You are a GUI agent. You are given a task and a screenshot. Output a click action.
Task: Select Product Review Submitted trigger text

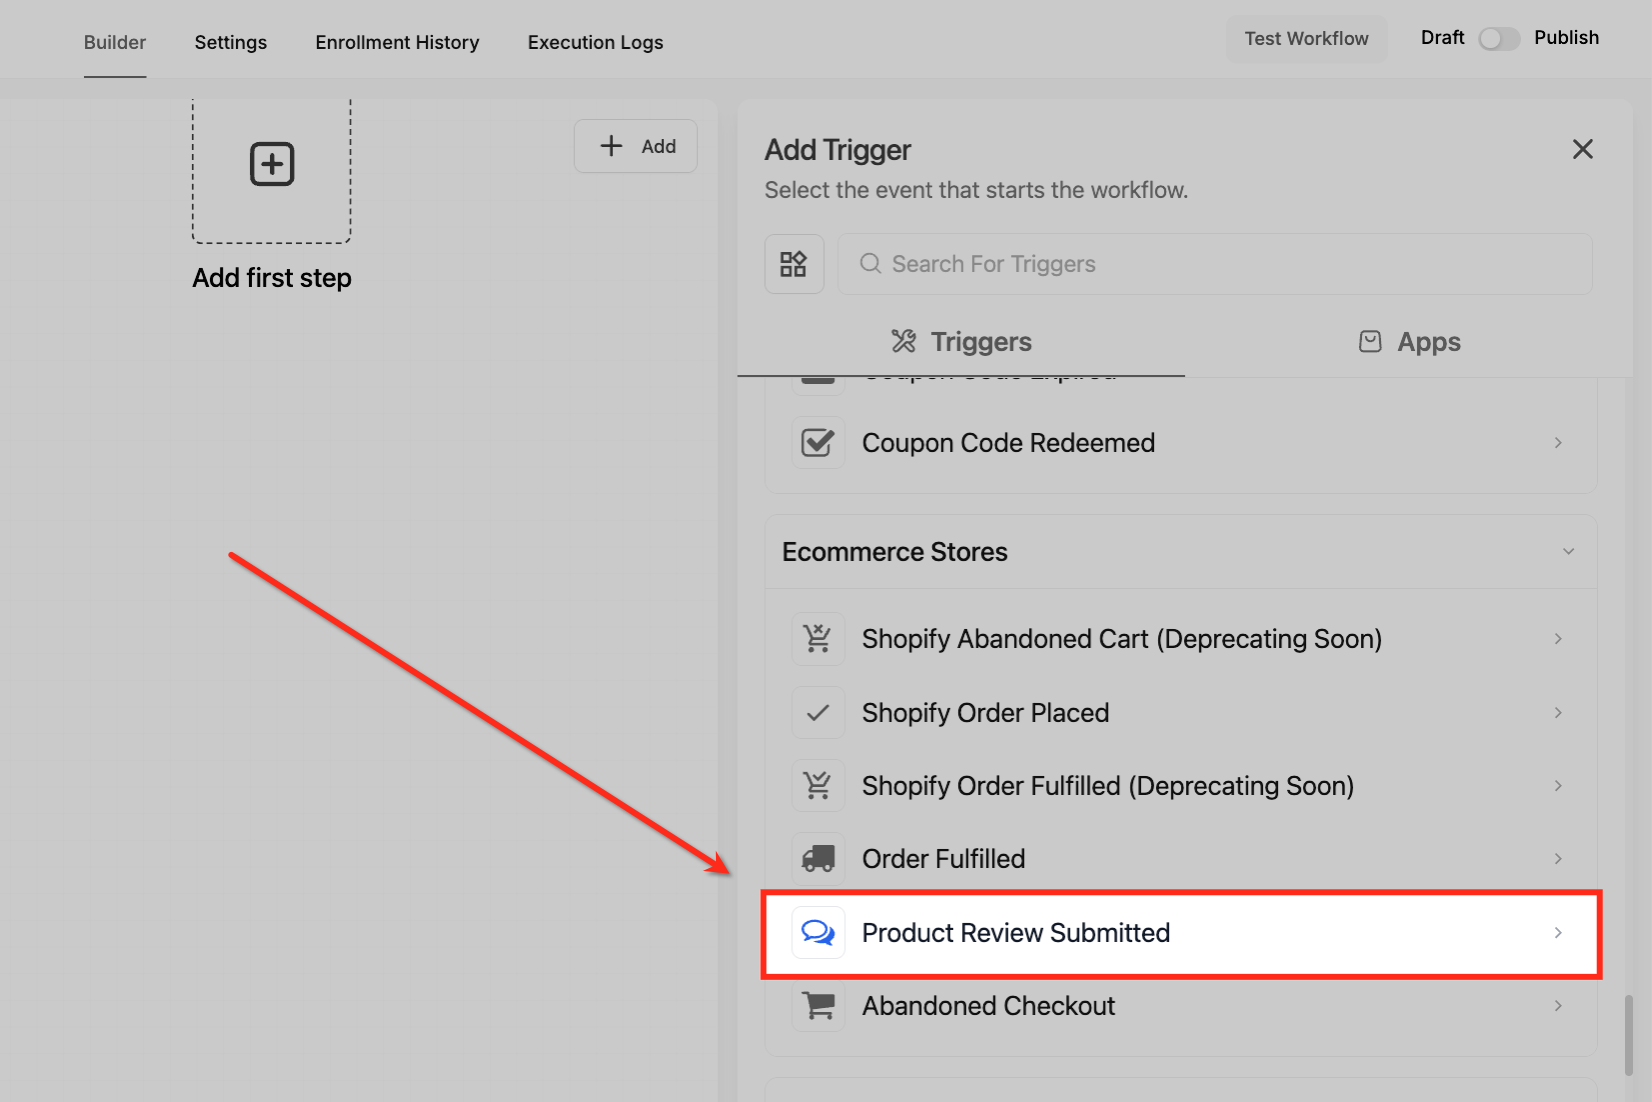(x=1016, y=933)
